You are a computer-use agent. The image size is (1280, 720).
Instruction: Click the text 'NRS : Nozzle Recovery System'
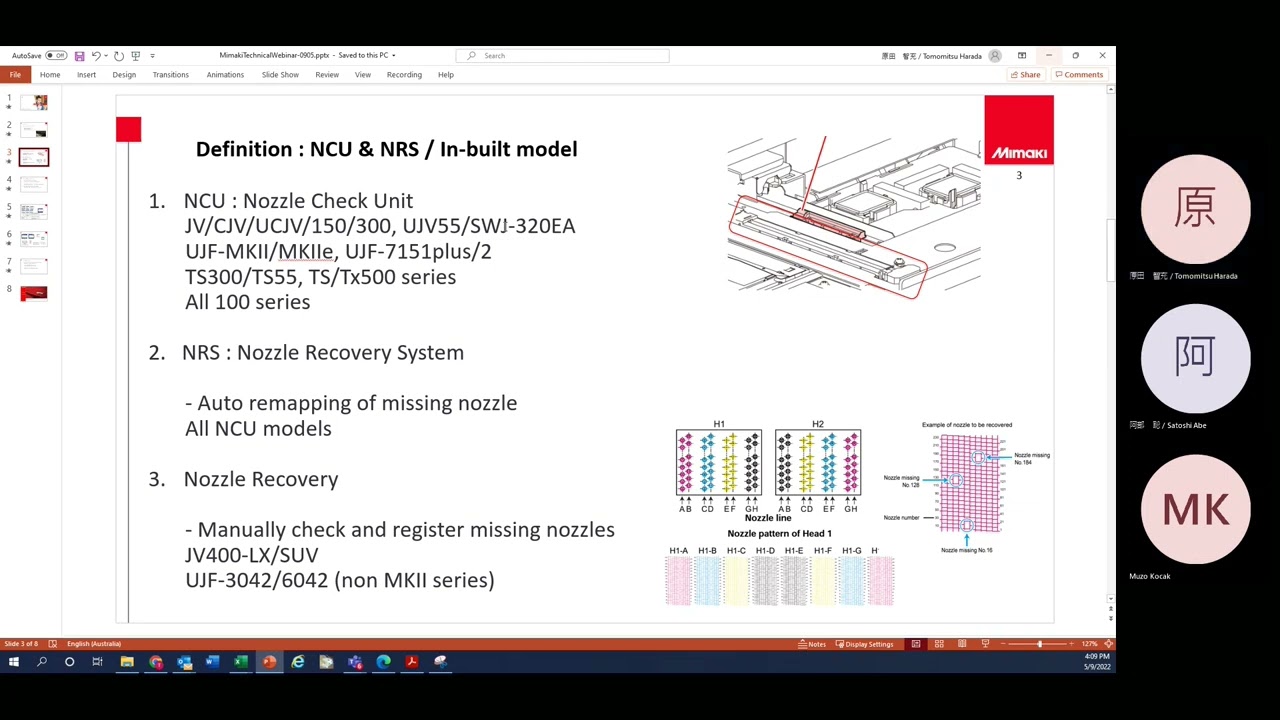(323, 353)
